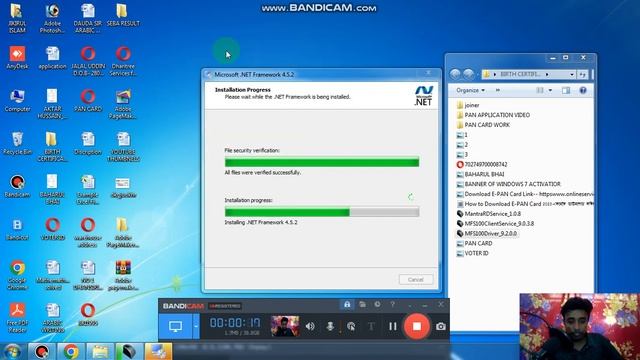This screenshot has width=640, height=360.
Task: Select 702749700008742 file in Explorer
Action: 482,164
